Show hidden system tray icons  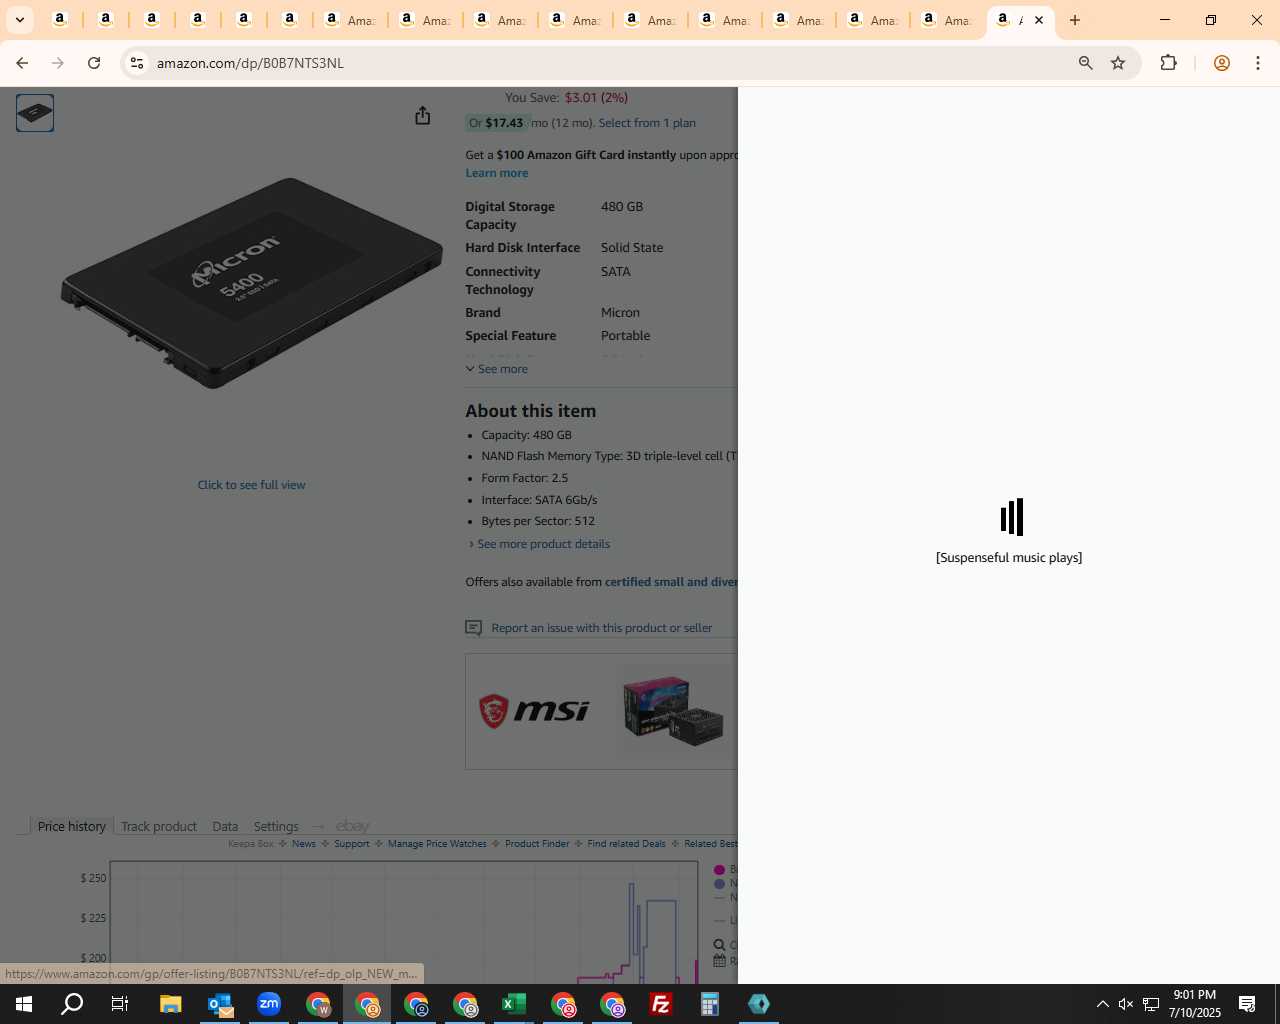(x=1102, y=1004)
